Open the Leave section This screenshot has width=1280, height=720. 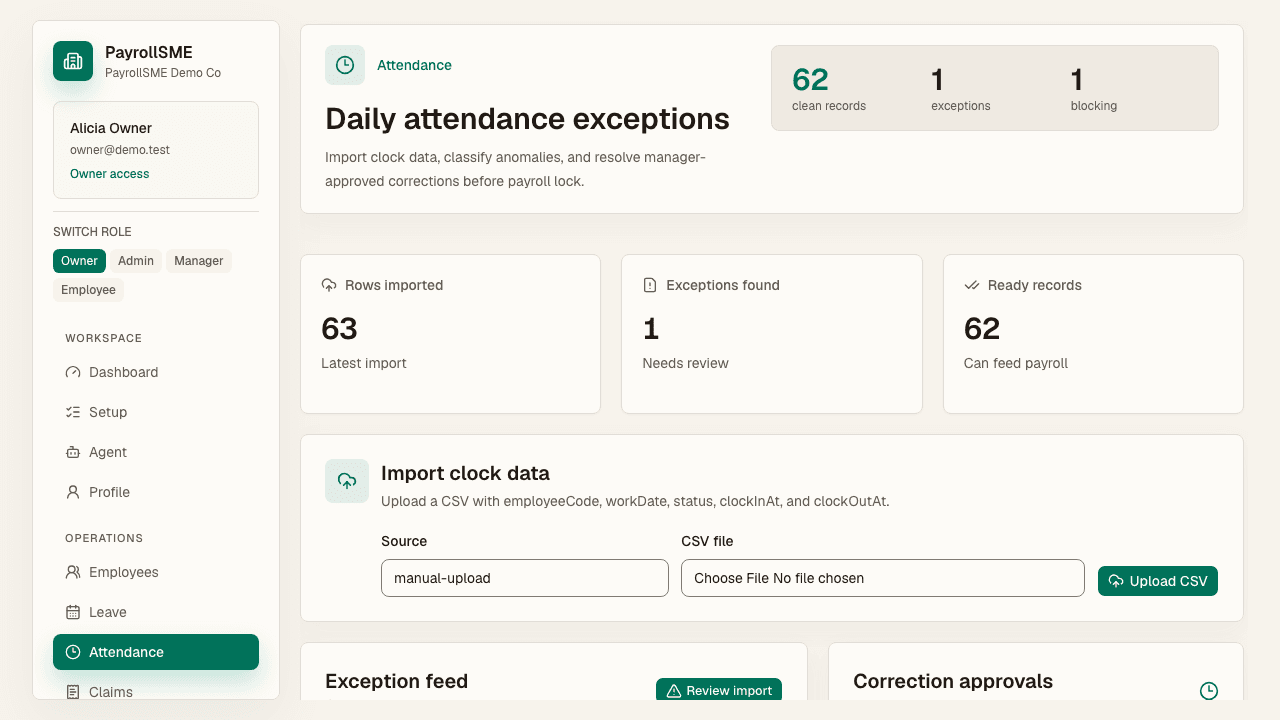point(156,612)
